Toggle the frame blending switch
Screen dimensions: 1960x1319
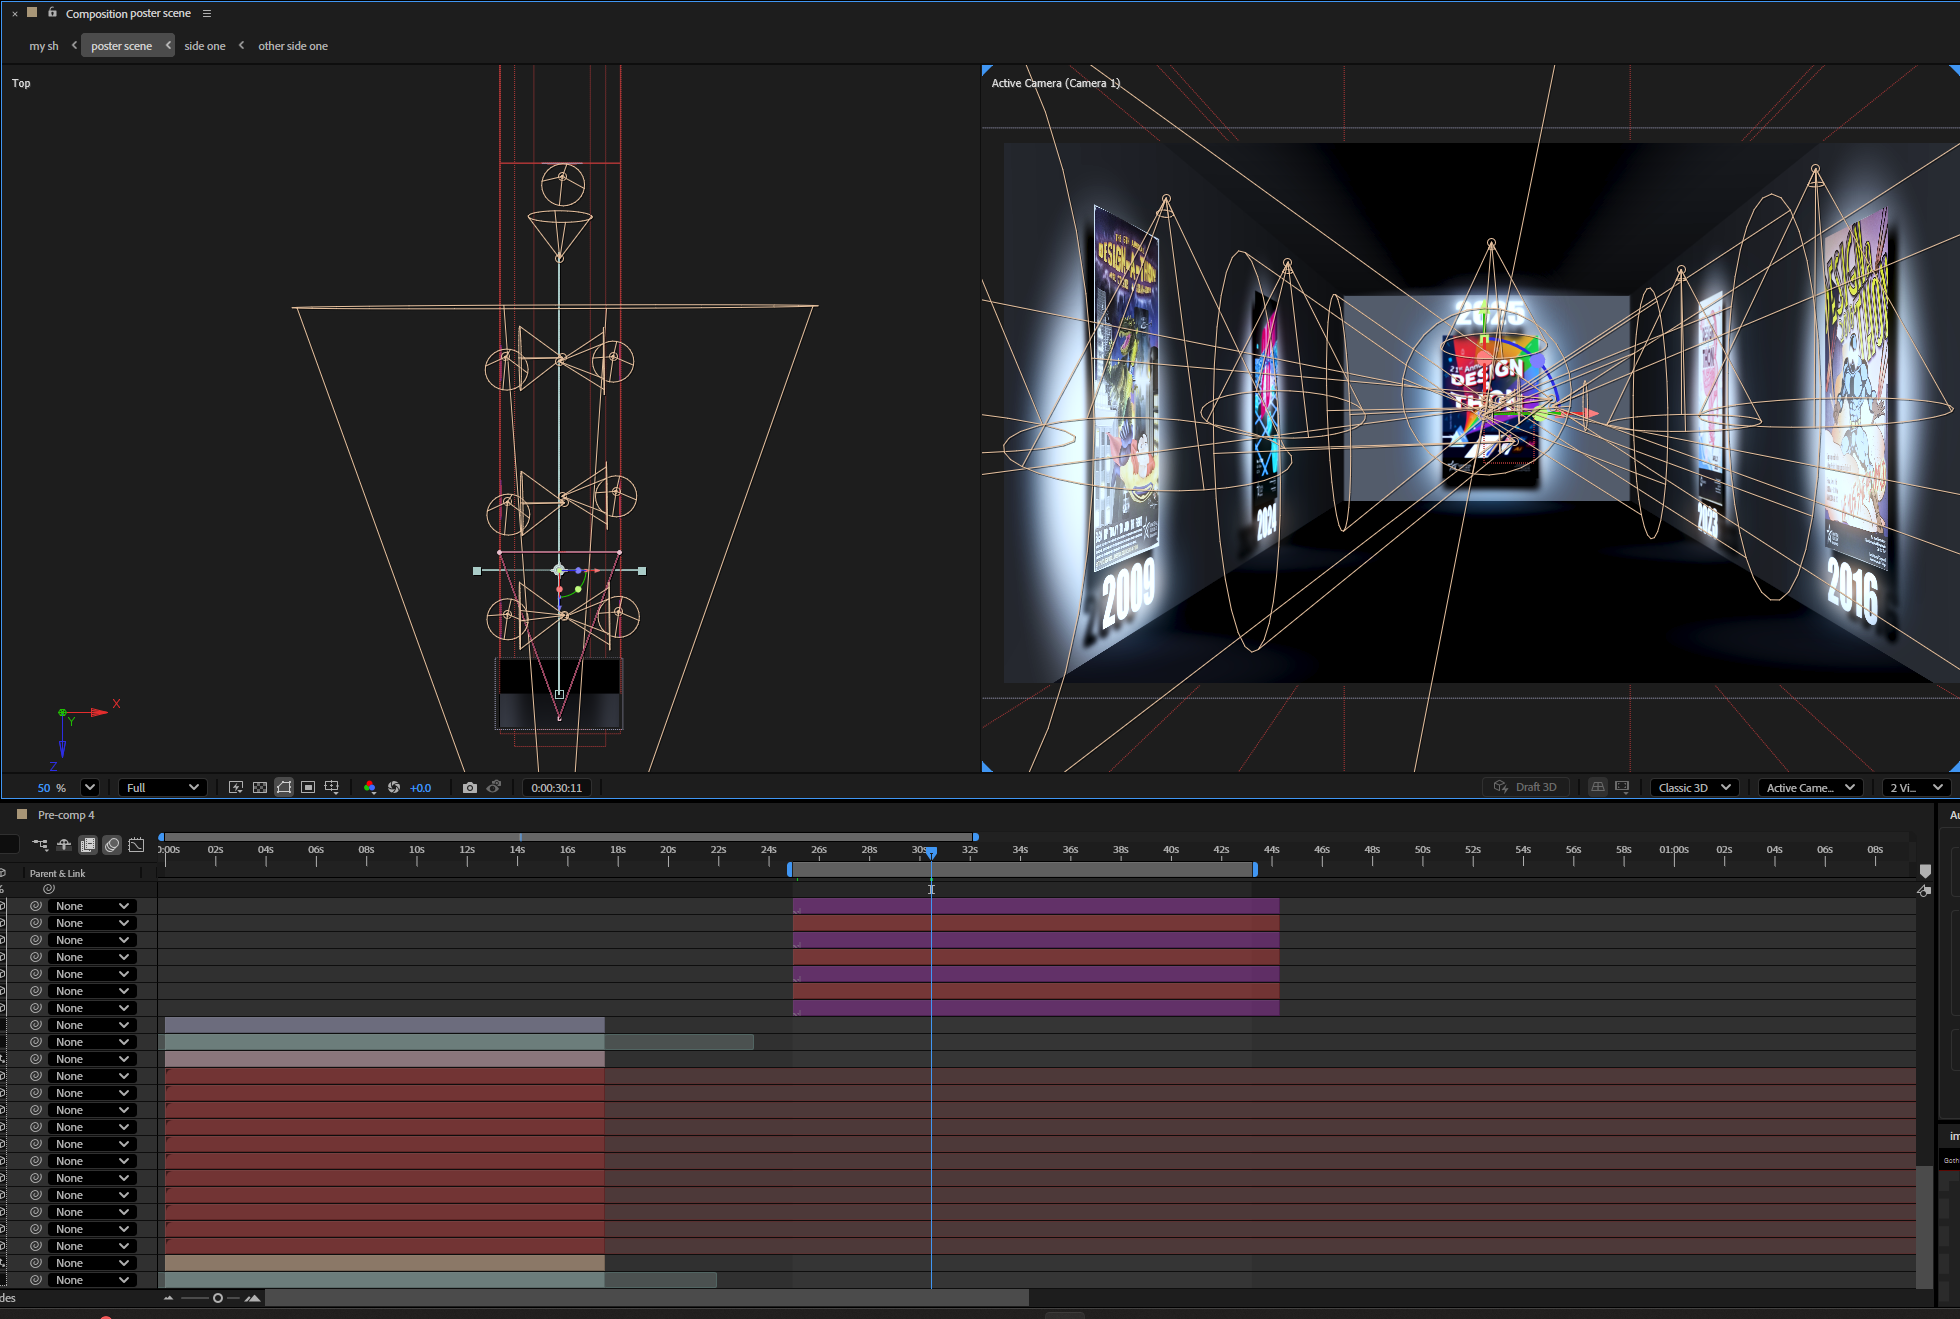[x=88, y=846]
